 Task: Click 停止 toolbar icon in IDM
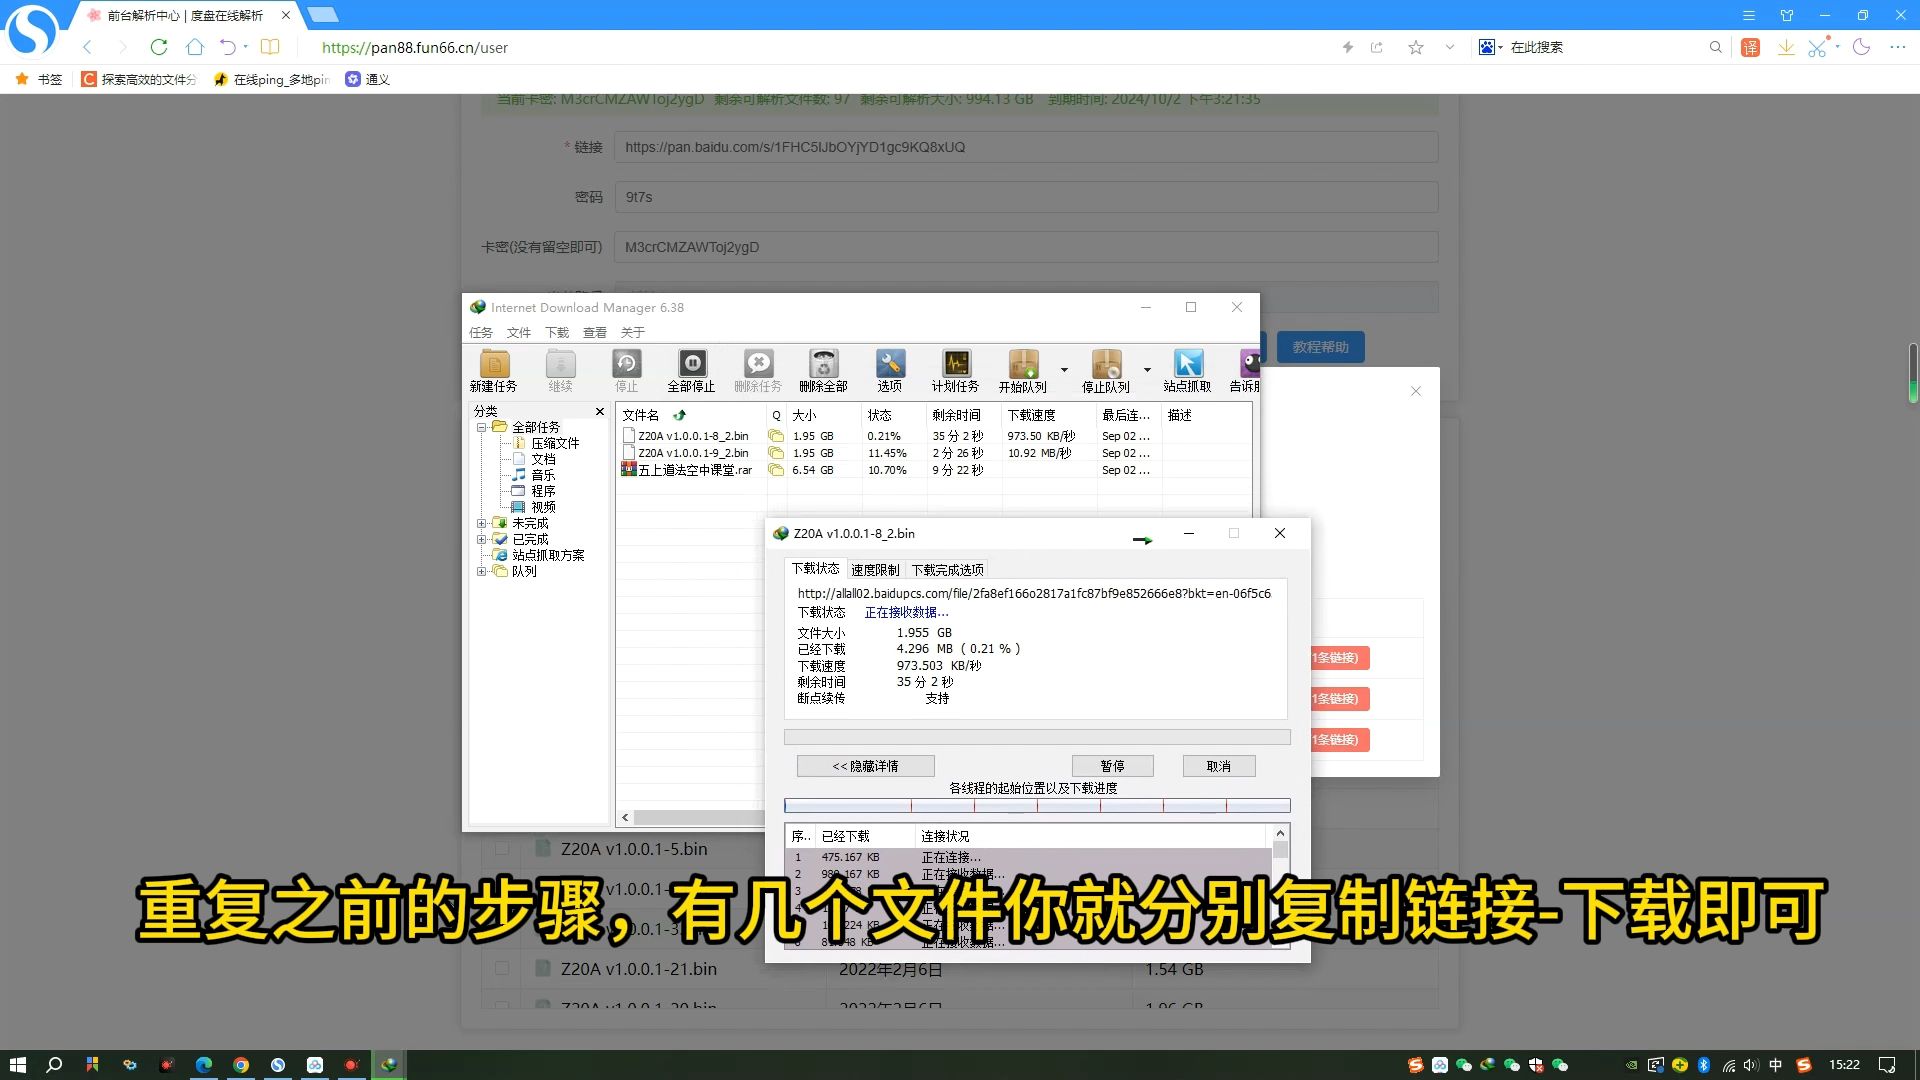[x=626, y=371]
